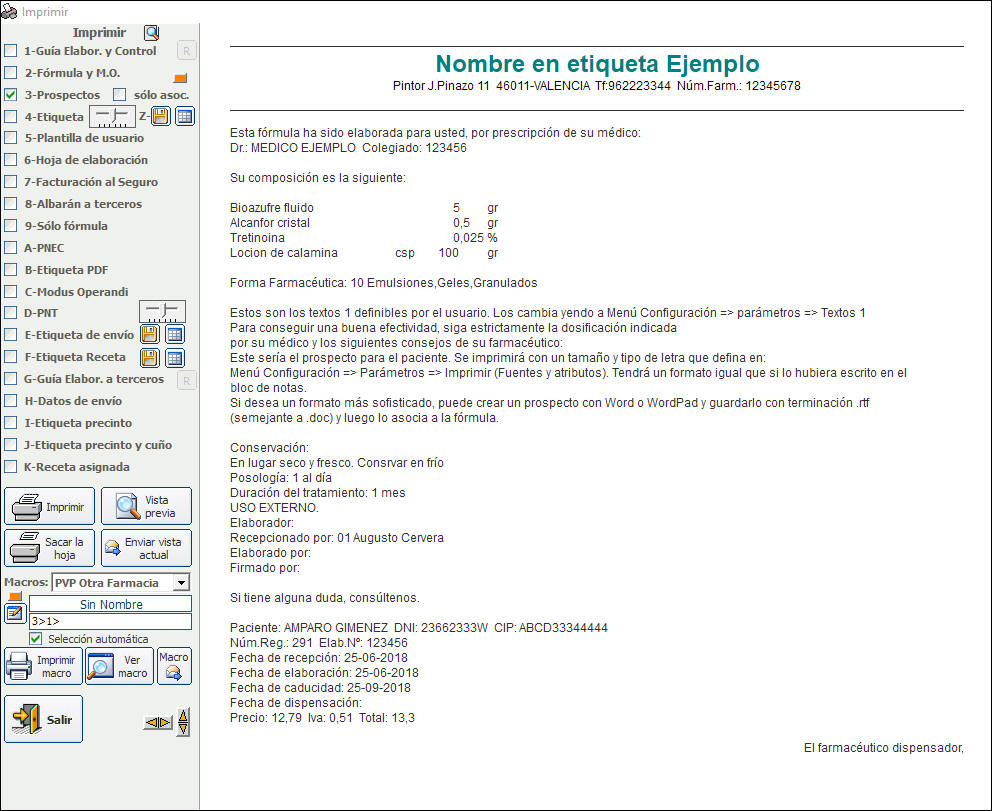This screenshot has width=992, height=811.
Task: Open the table grid icon for E-Etiqueta de envío
Action: (175, 334)
